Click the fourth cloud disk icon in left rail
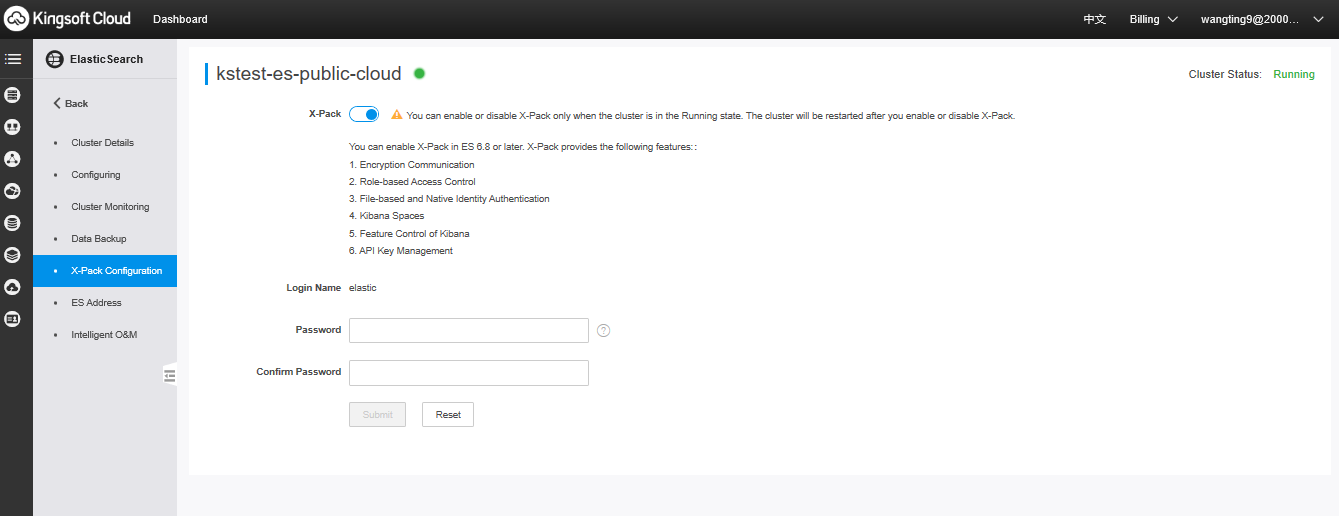This screenshot has width=1339, height=516. pos(13,191)
